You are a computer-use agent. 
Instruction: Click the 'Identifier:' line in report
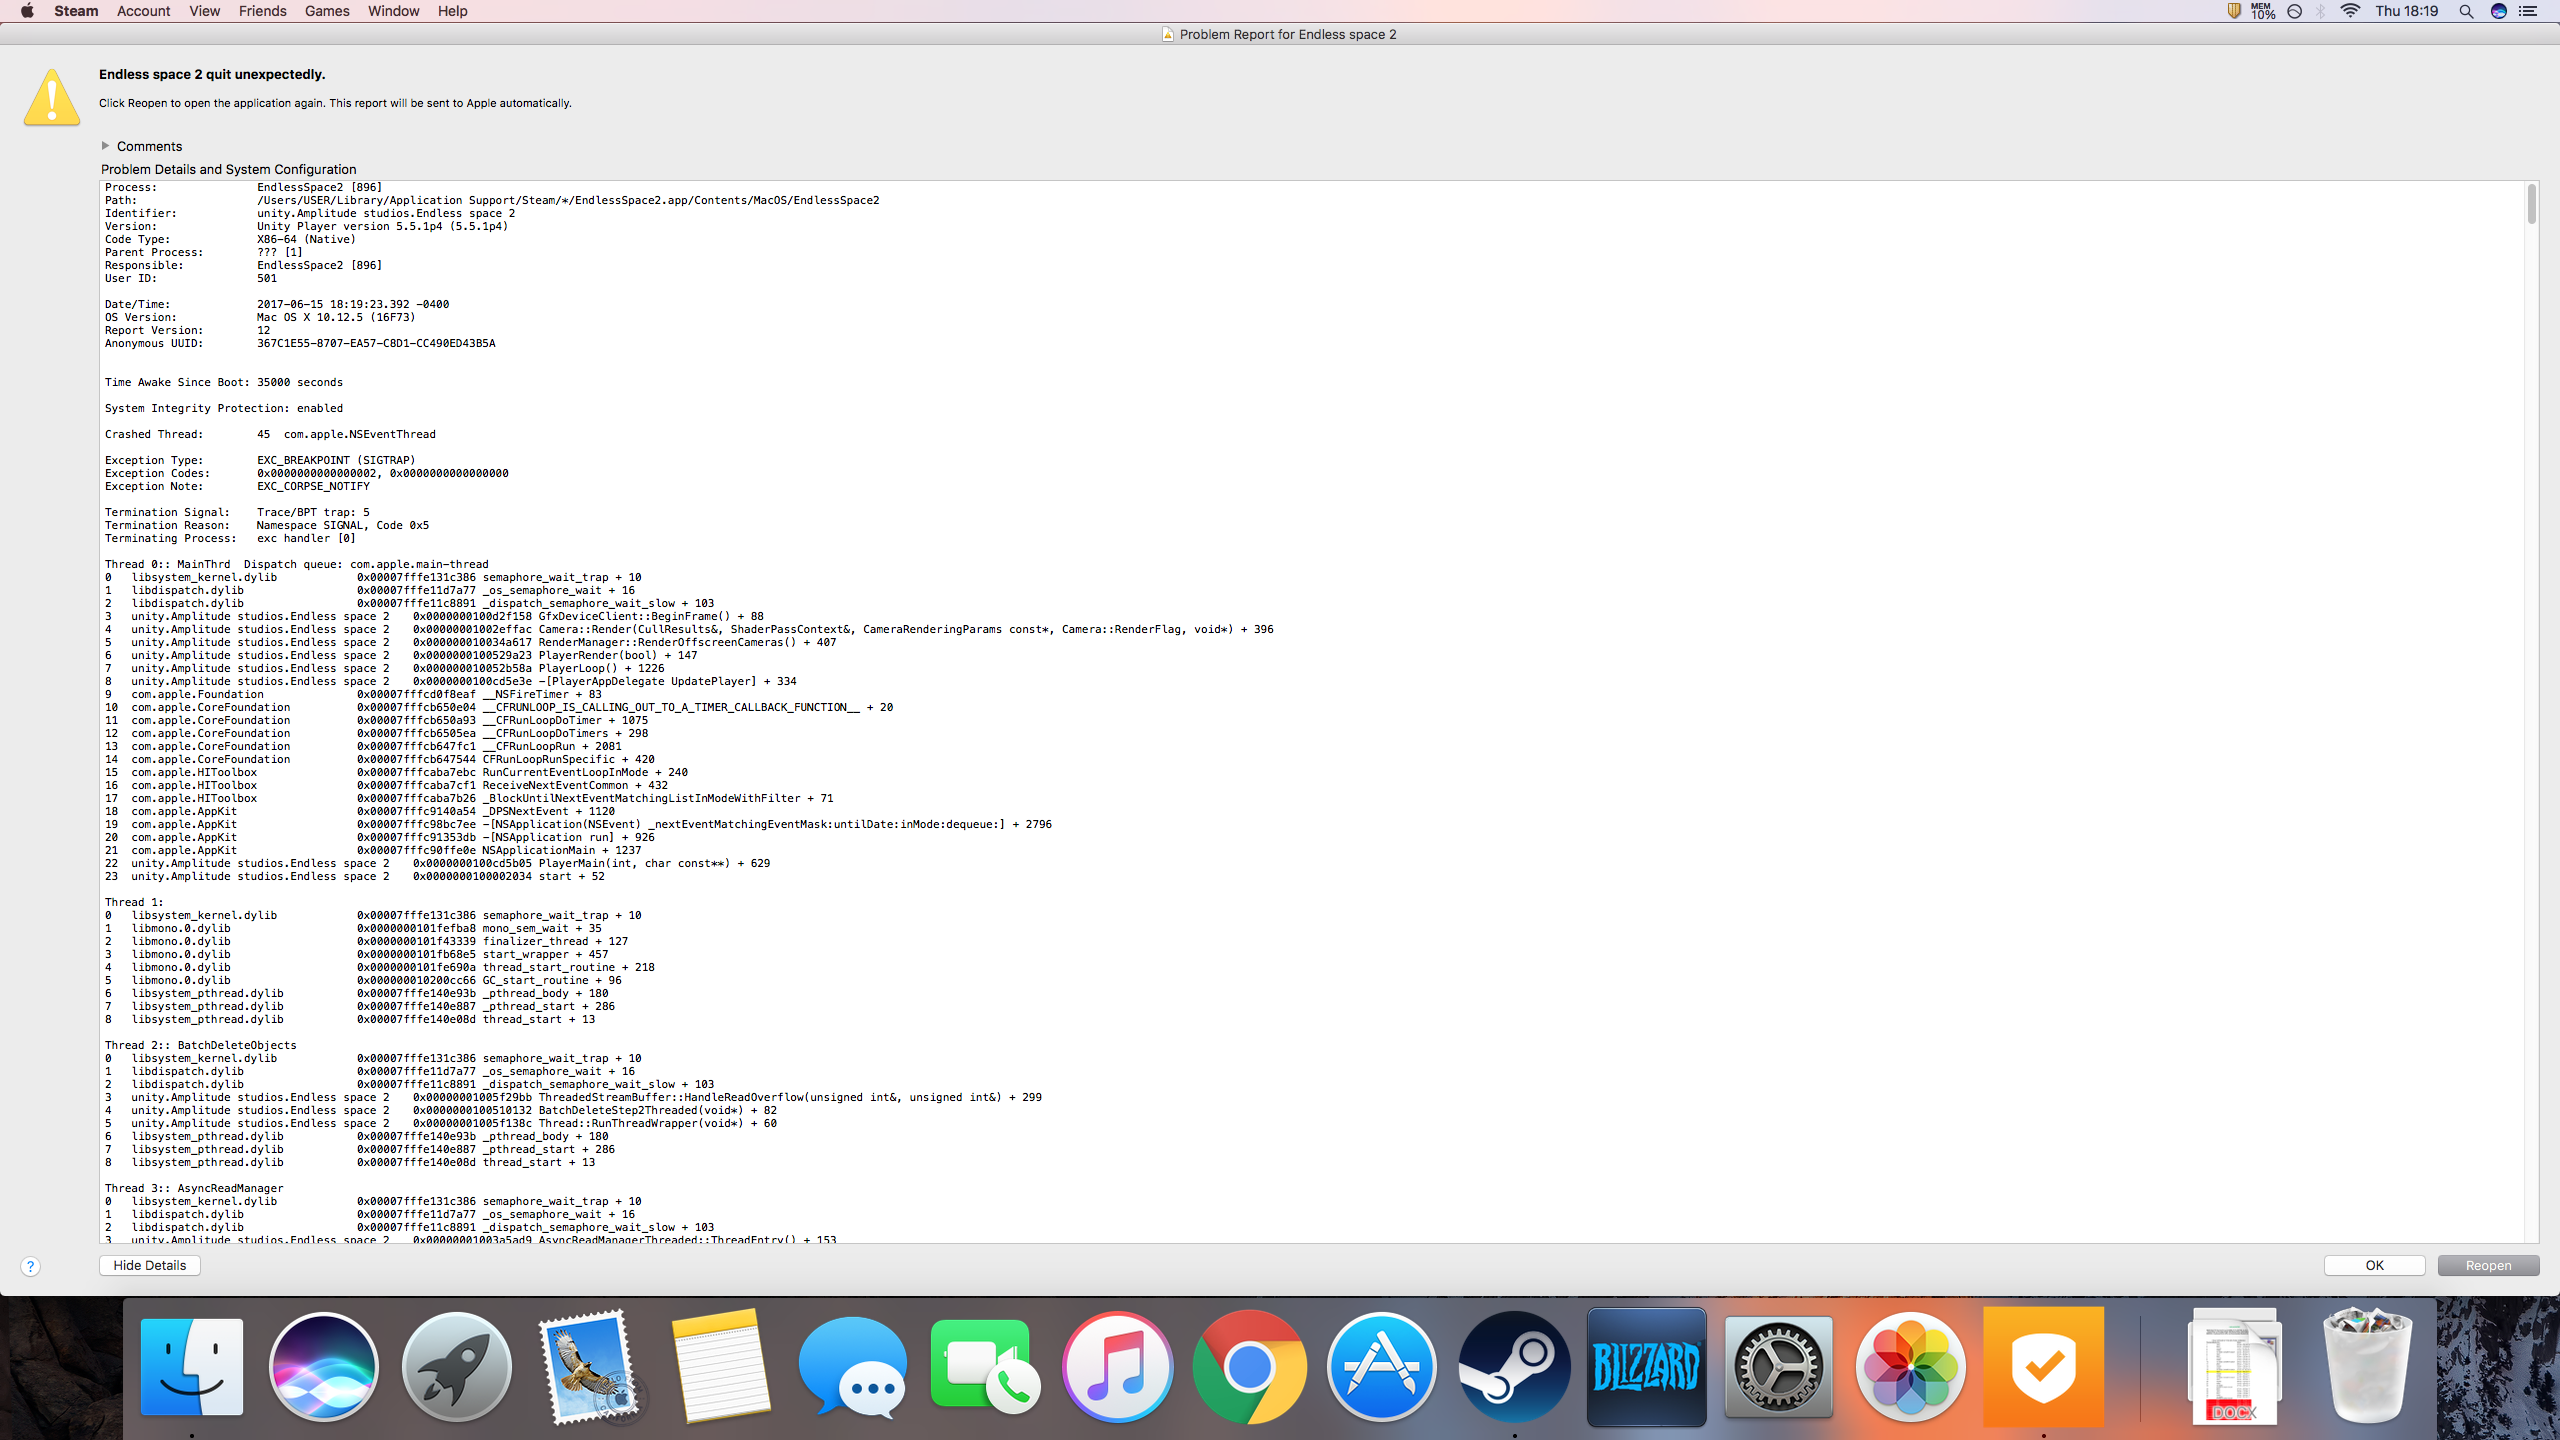pyautogui.click(x=310, y=213)
